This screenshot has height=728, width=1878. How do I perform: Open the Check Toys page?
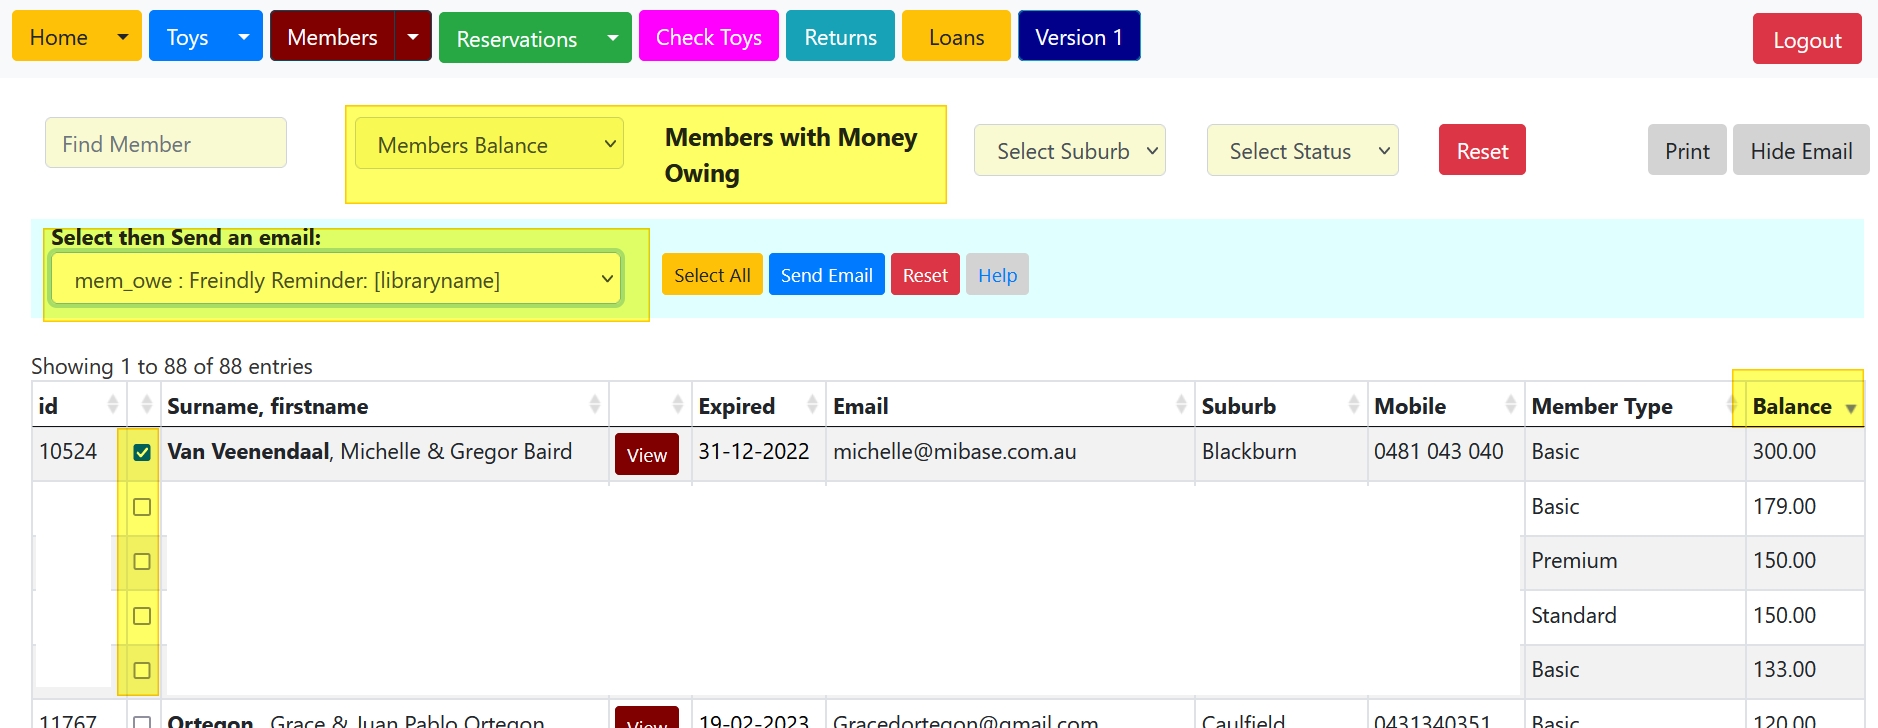[708, 37]
